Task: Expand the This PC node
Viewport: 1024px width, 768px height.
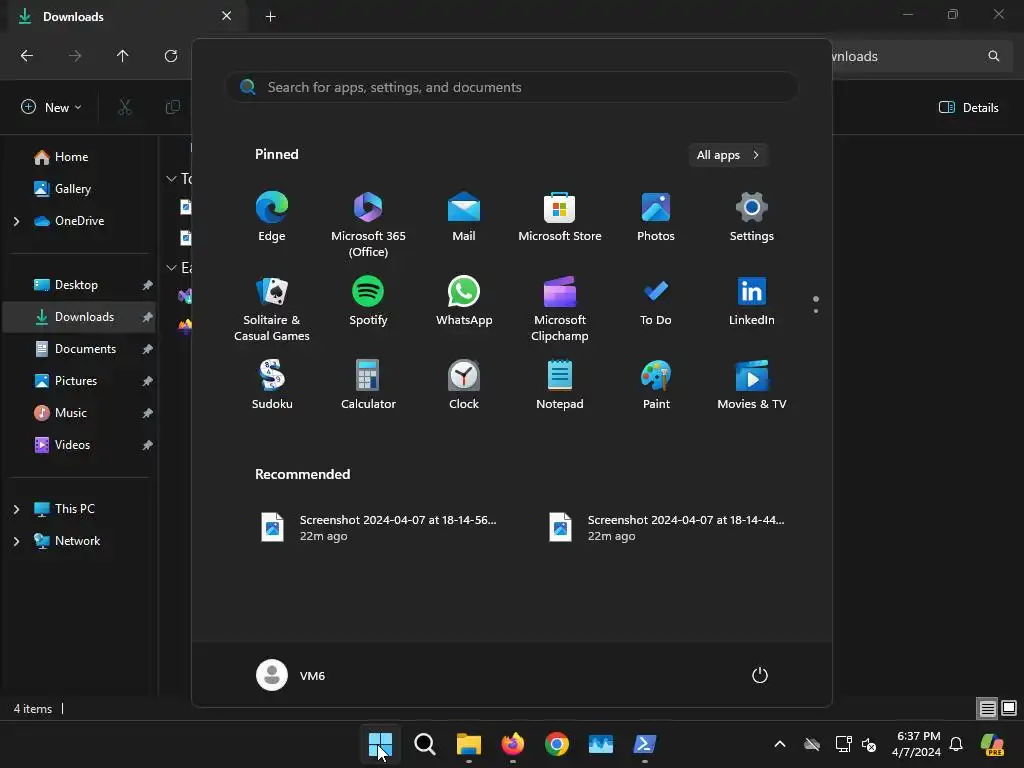Action: point(16,509)
